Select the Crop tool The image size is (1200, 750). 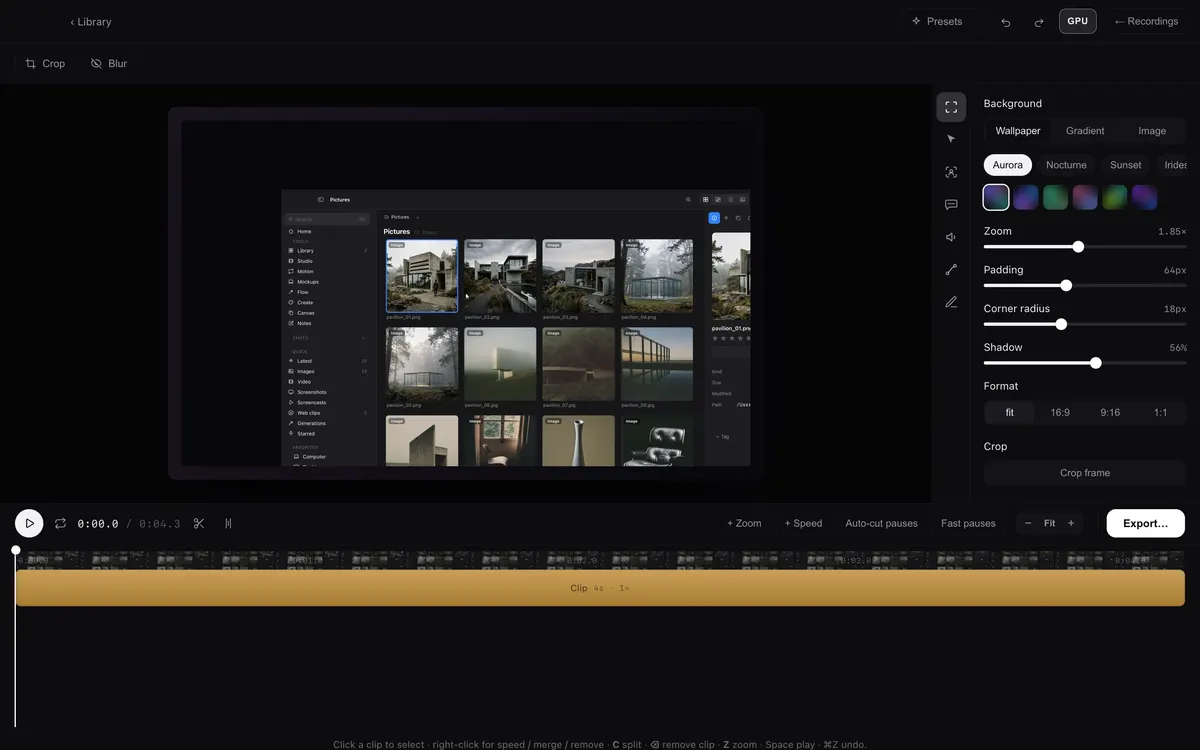(45, 63)
